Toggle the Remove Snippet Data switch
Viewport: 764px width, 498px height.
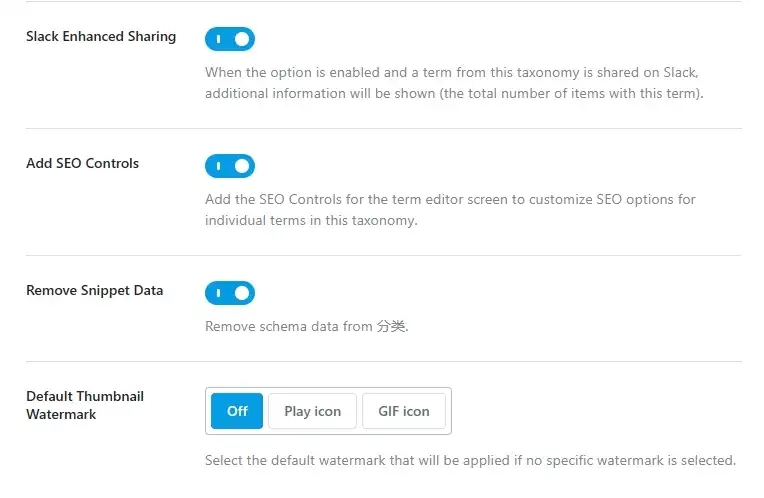tap(229, 293)
